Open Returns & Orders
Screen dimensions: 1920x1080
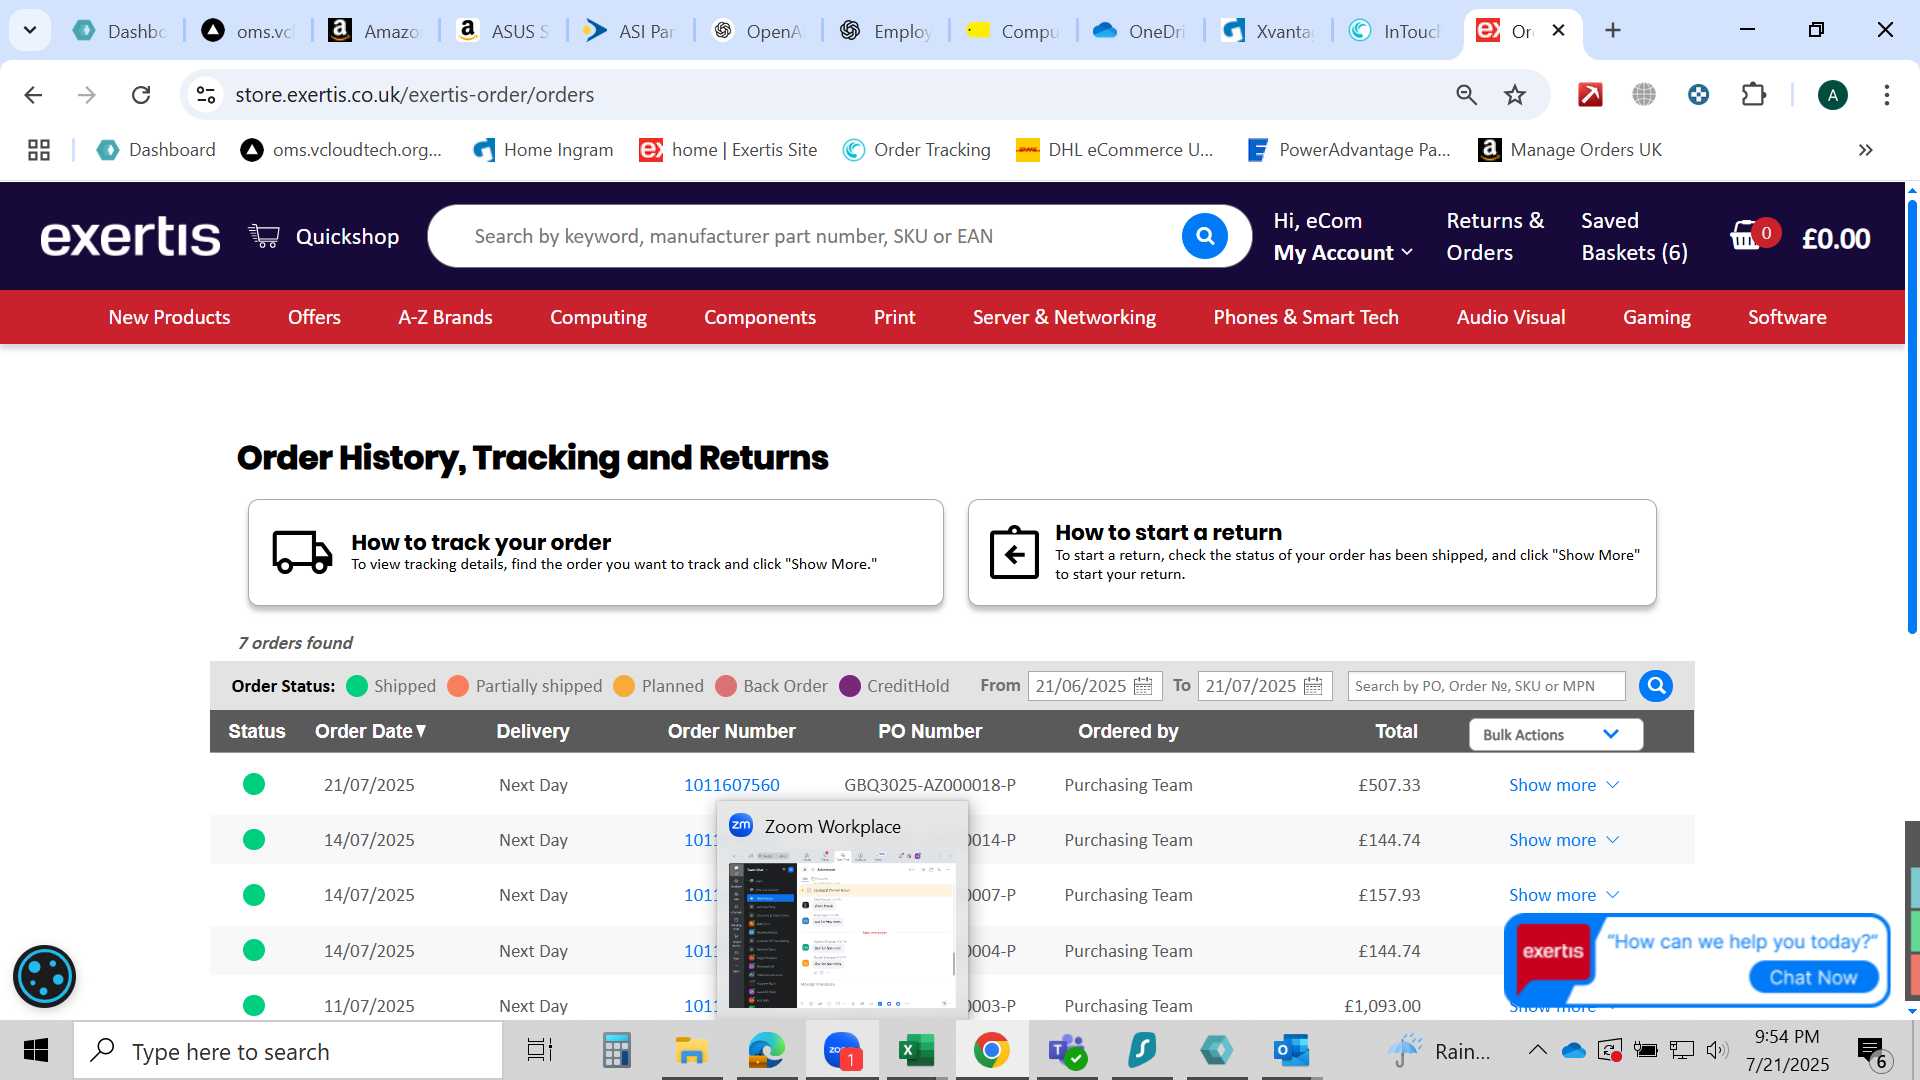coord(1495,237)
